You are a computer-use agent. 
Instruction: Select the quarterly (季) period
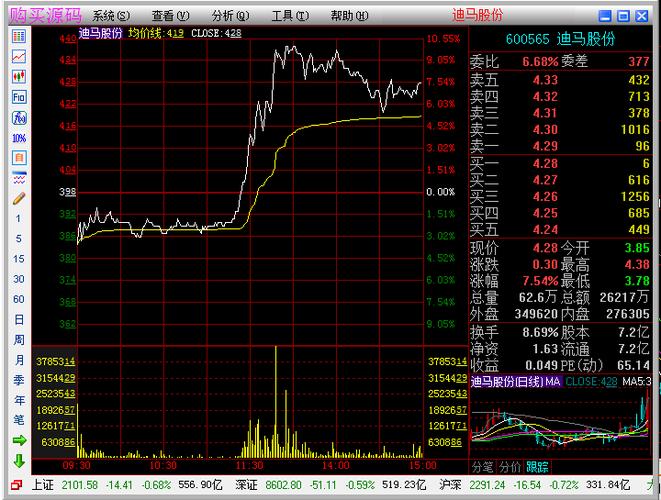19,380
